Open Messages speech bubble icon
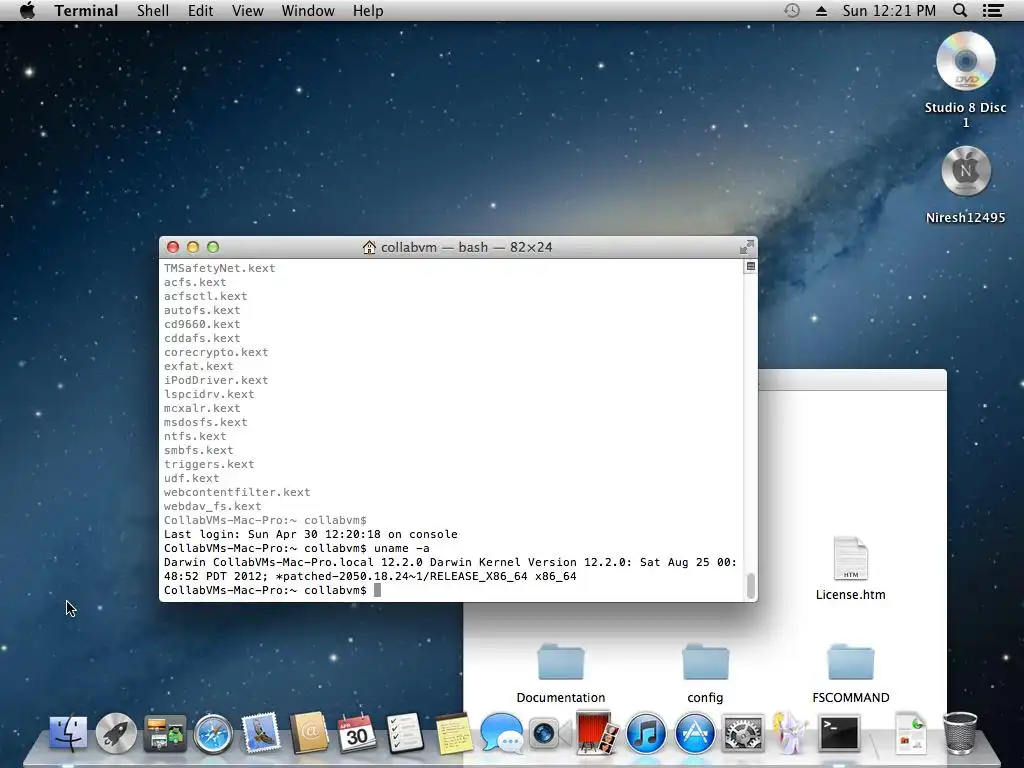This screenshot has height=768, width=1024. pyautogui.click(x=502, y=733)
